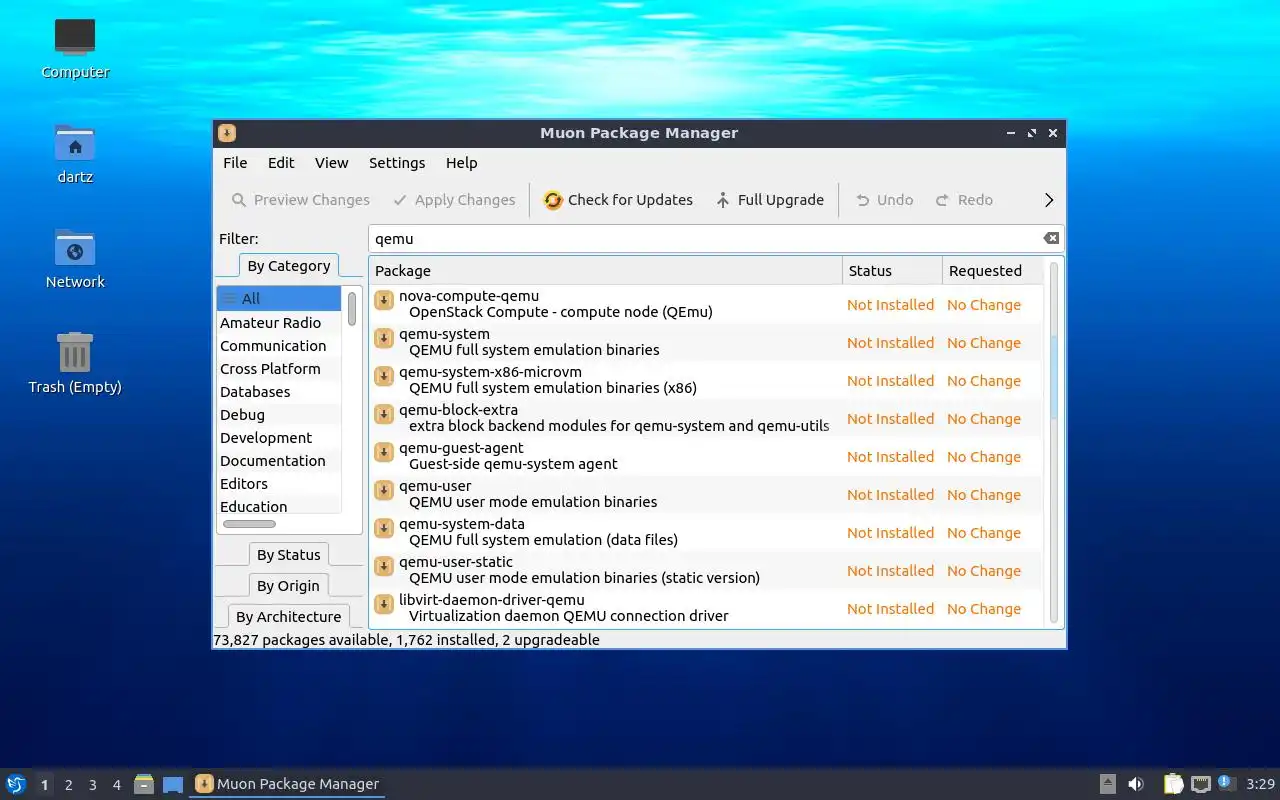
Task: Click the Muon icon in the title bar
Action: click(x=227, y=133)
